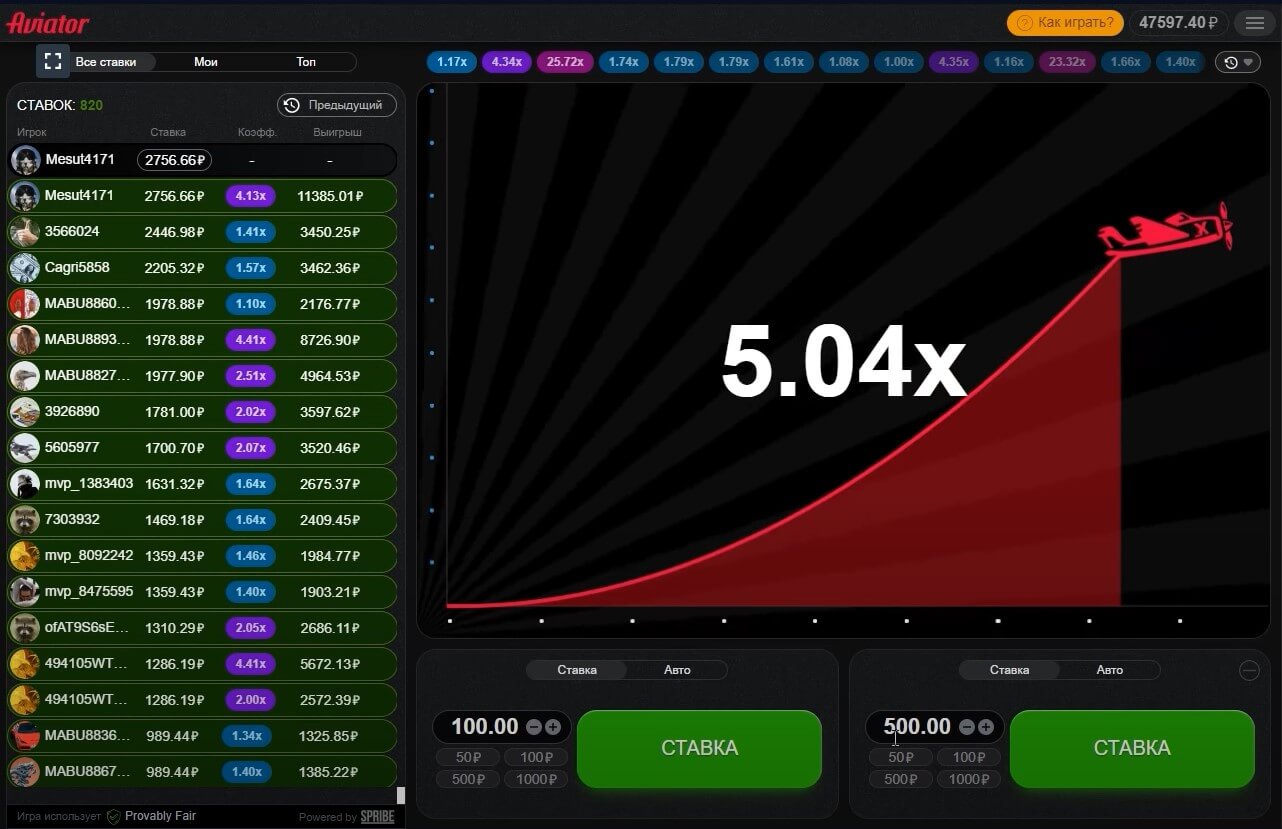Click 23.32x history multiplier chip
Viewport: 1282px width, 829px height.
pos(1068,62)
